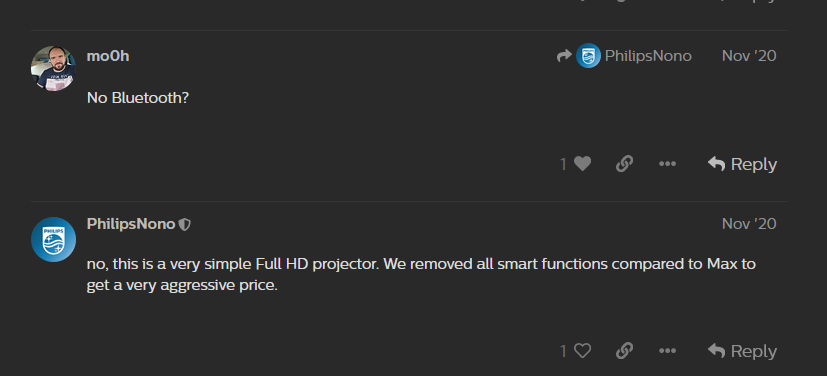Open PhilipsNono's Philips shield avatar
The image size is (827, 376).
tap(53, 239)
